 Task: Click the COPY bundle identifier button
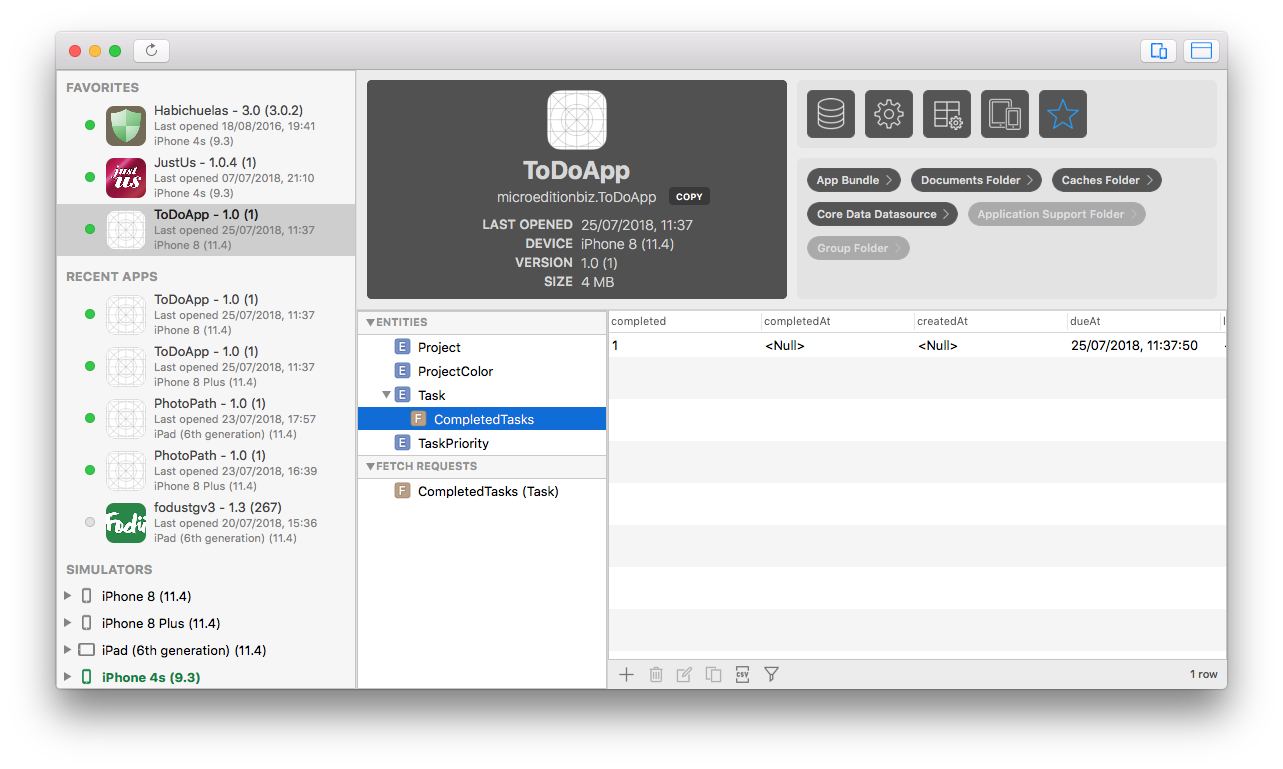pos(689,197)
